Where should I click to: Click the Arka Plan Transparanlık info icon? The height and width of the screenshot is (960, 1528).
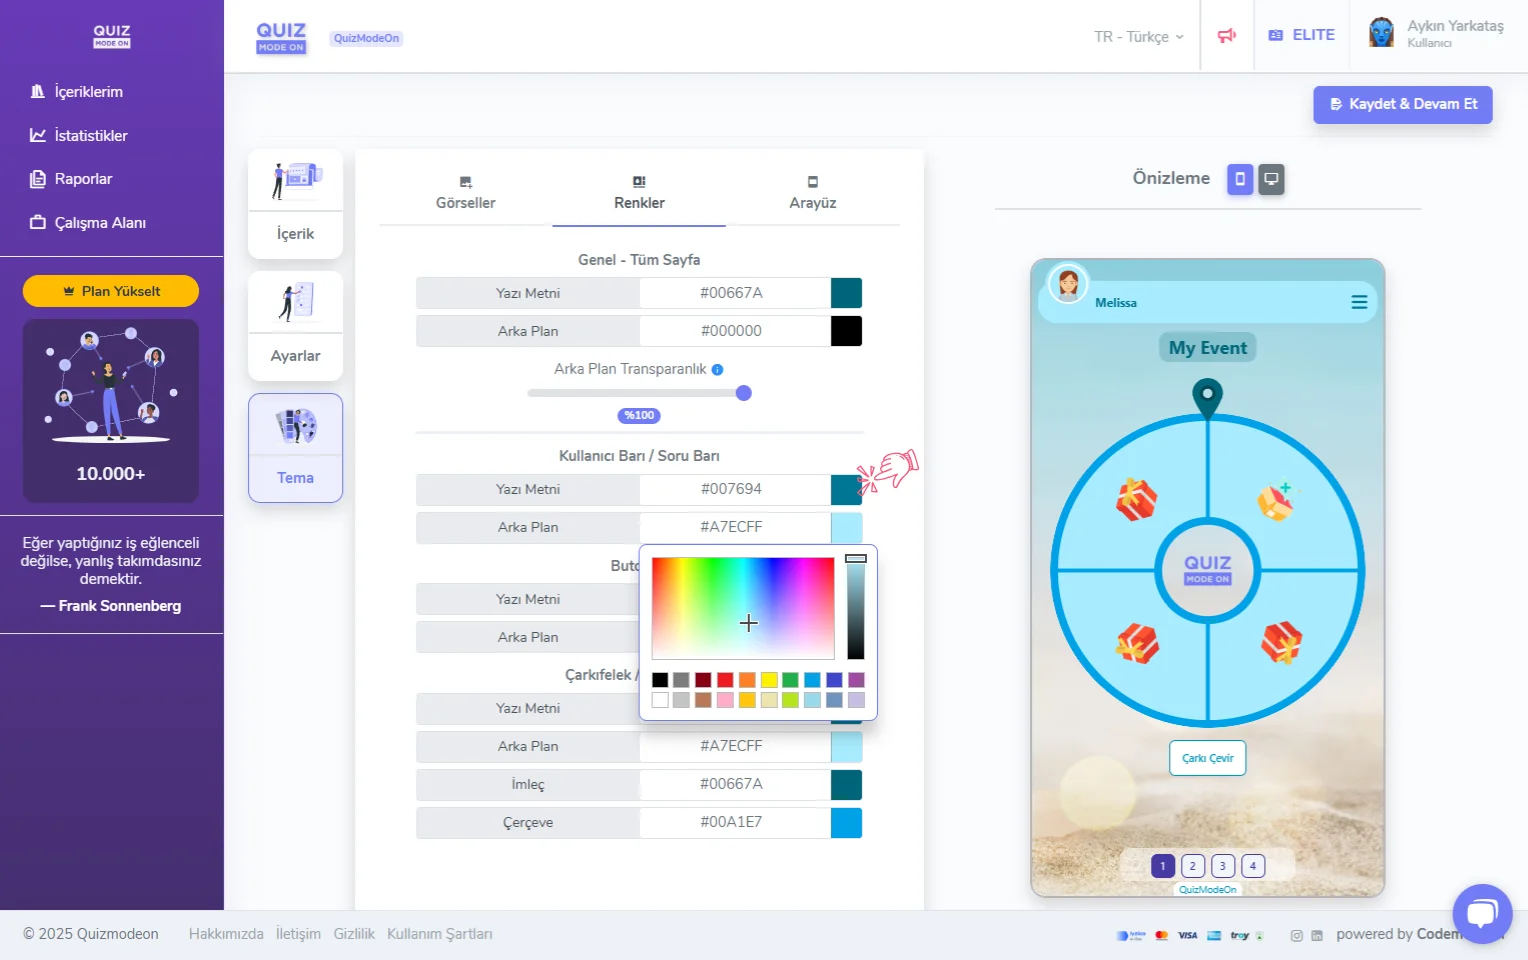pos(717,369)
